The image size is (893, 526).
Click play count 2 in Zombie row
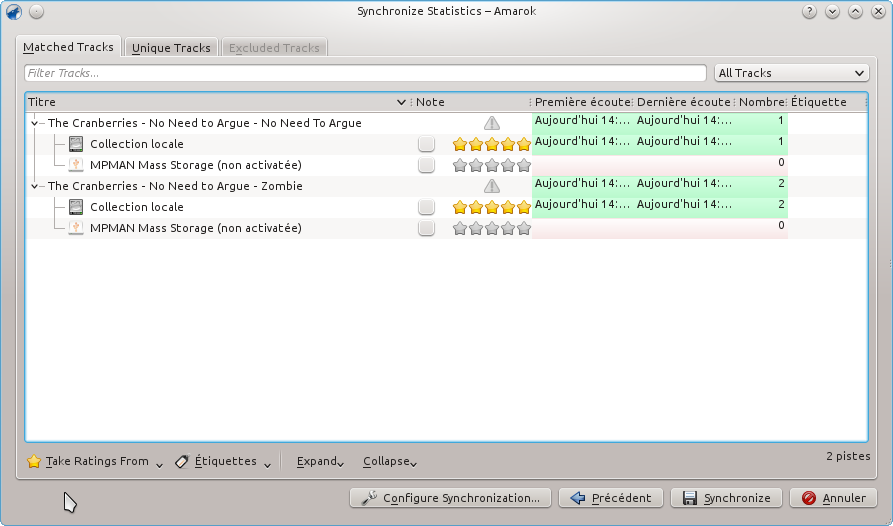click(x=781, y=183)
